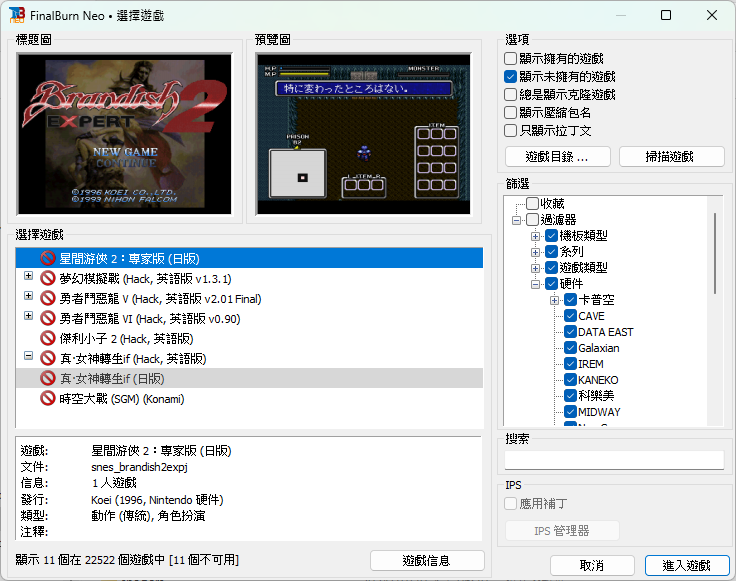Click the Brandish 2 Expert title image
The width and height of the screenshot is (736, 581).
click(124, 134)
